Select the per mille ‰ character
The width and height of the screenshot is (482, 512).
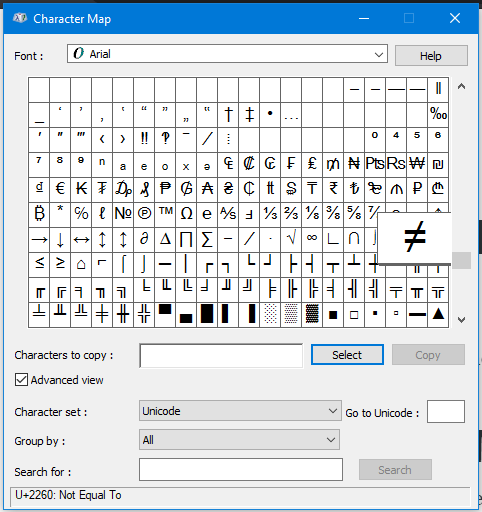[438, 115]
